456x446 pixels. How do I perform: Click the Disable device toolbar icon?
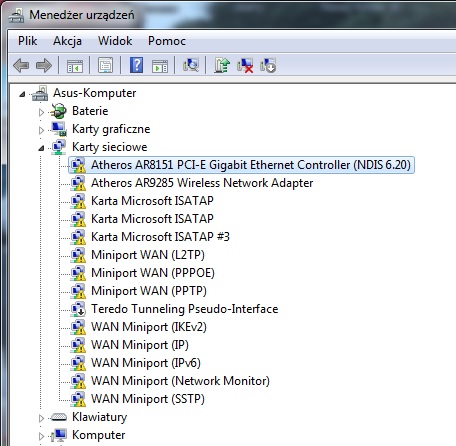click(268, 65)
